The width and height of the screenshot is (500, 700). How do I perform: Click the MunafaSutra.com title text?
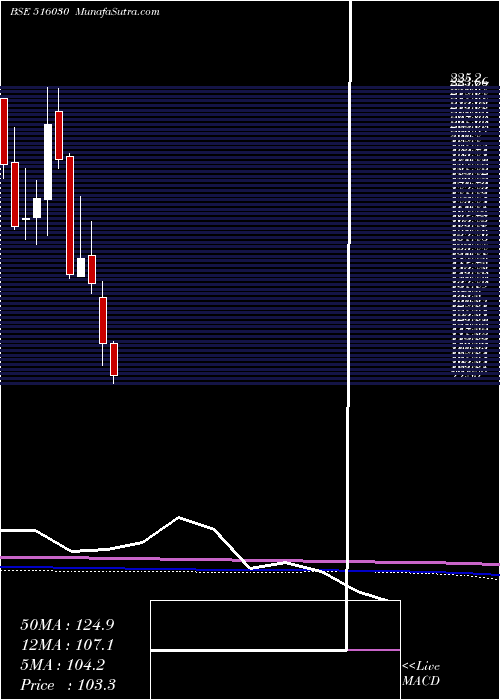(118, 12)
